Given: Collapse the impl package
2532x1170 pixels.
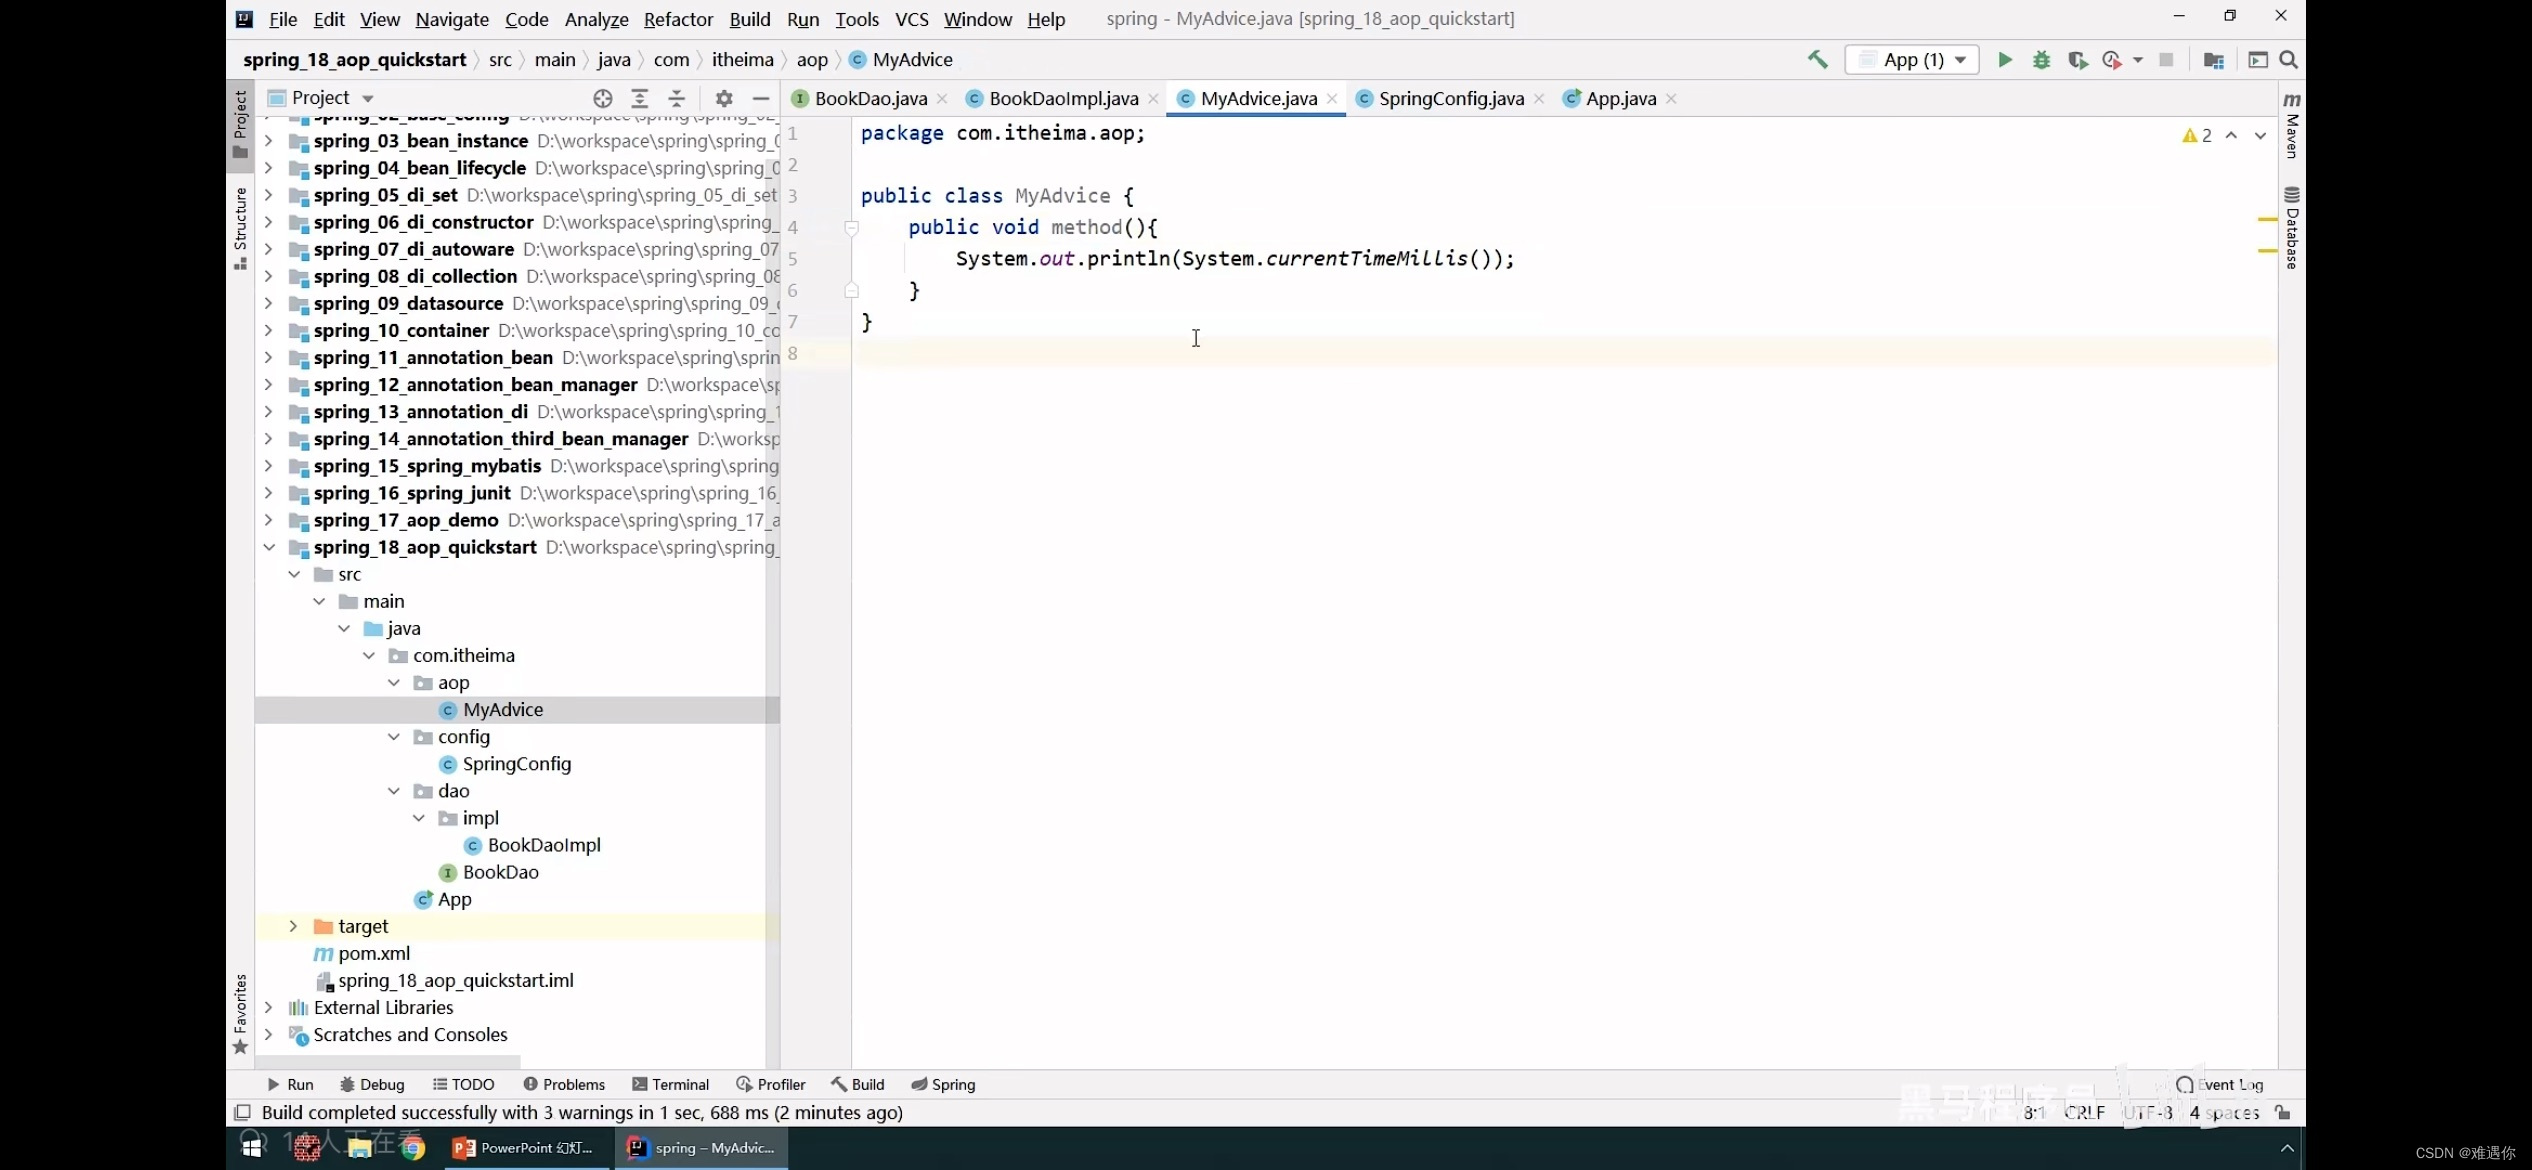Looking at the screenshot, I should point(419,817).
